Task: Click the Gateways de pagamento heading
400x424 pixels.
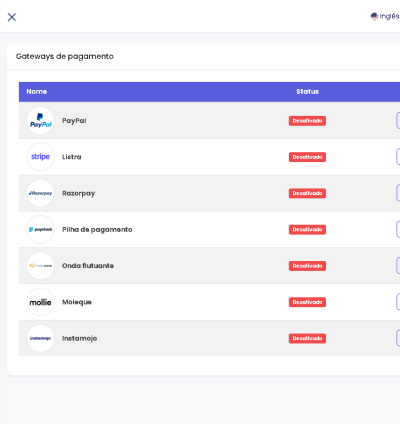Action: coord(65,56)
